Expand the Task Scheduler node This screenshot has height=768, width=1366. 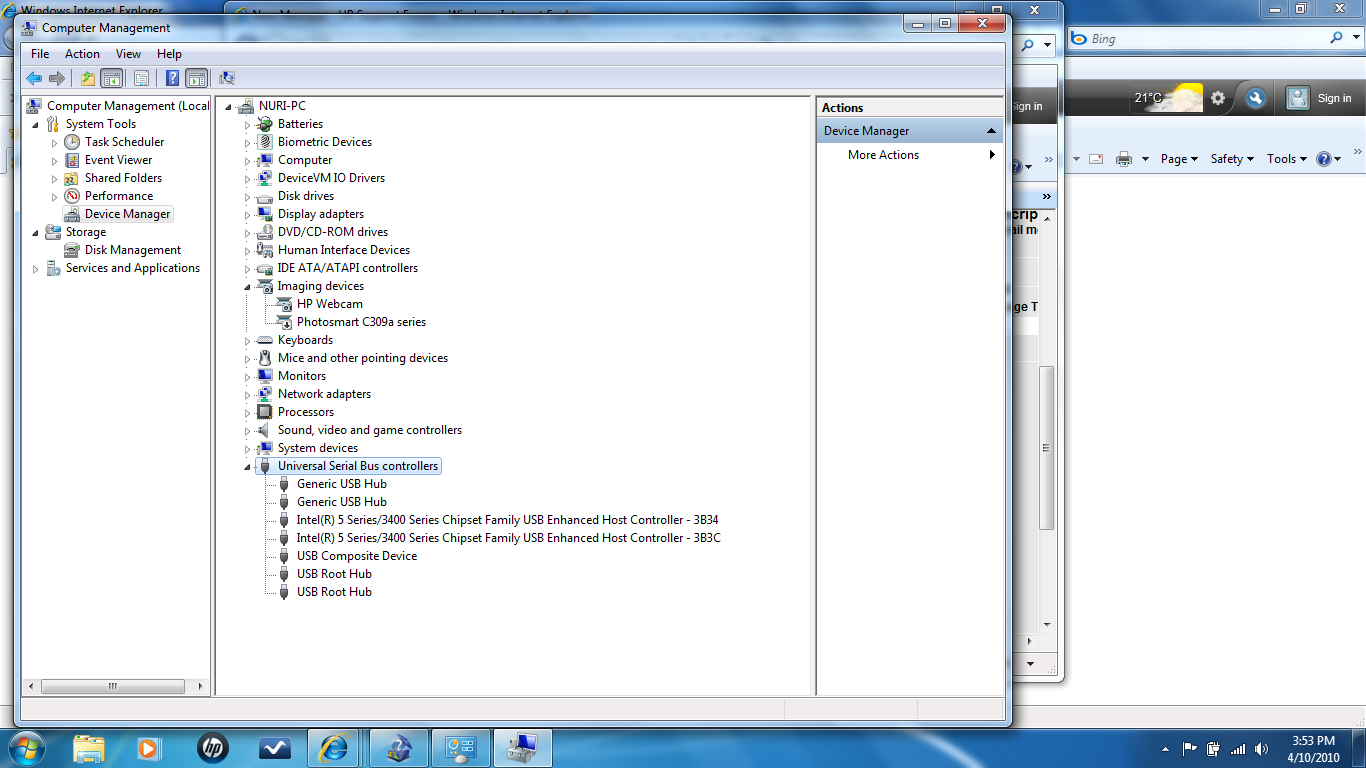point(55,142)
